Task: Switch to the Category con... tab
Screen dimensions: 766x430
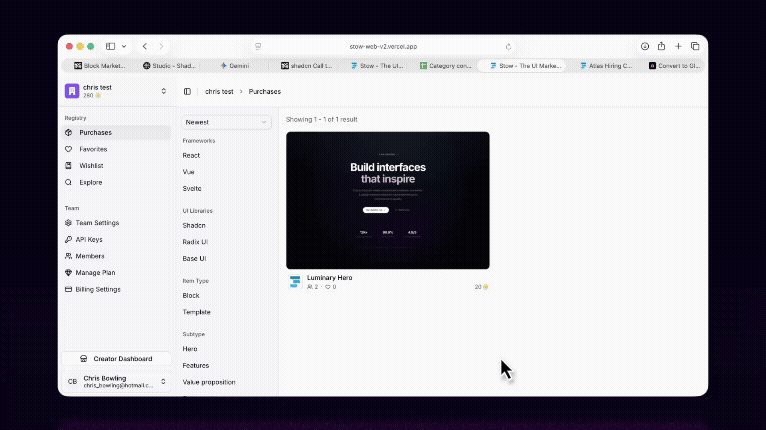Action: pyautogui.click(x=446, y=65)
